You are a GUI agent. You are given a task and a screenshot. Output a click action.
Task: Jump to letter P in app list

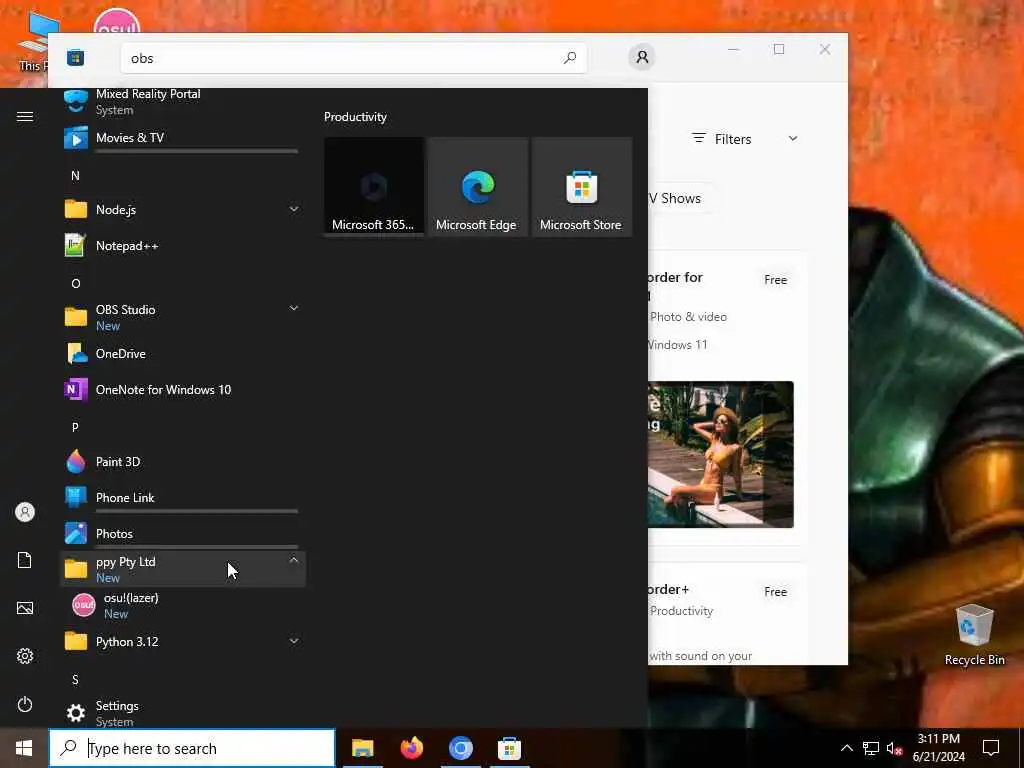[75, 427]
